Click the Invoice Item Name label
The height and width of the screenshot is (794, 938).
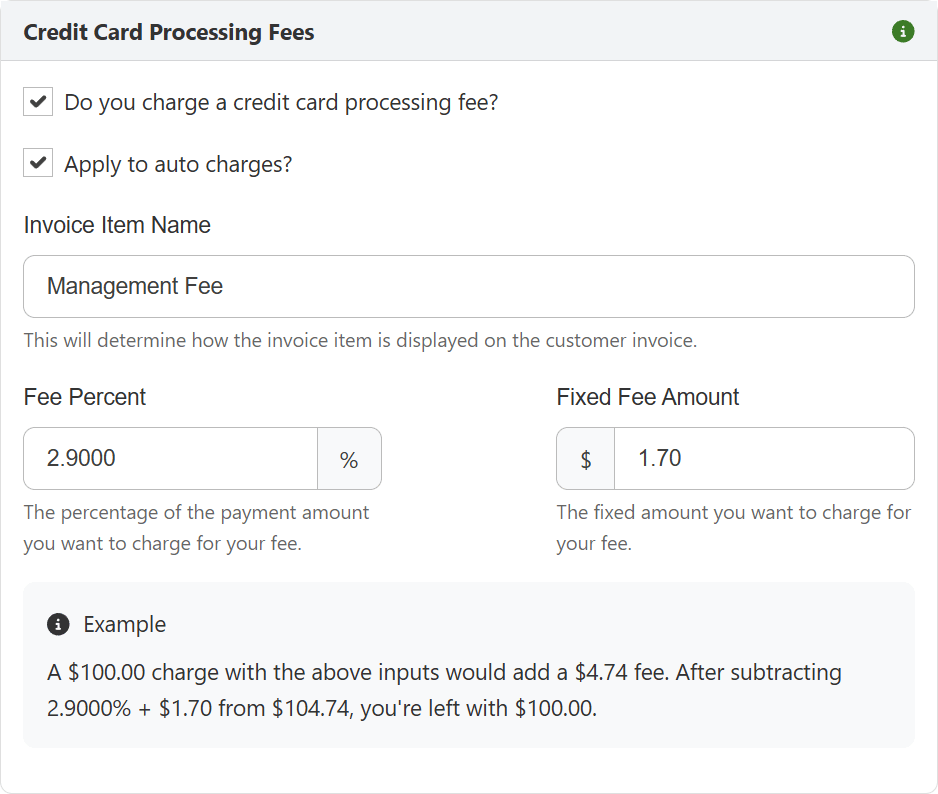point(117,225)
